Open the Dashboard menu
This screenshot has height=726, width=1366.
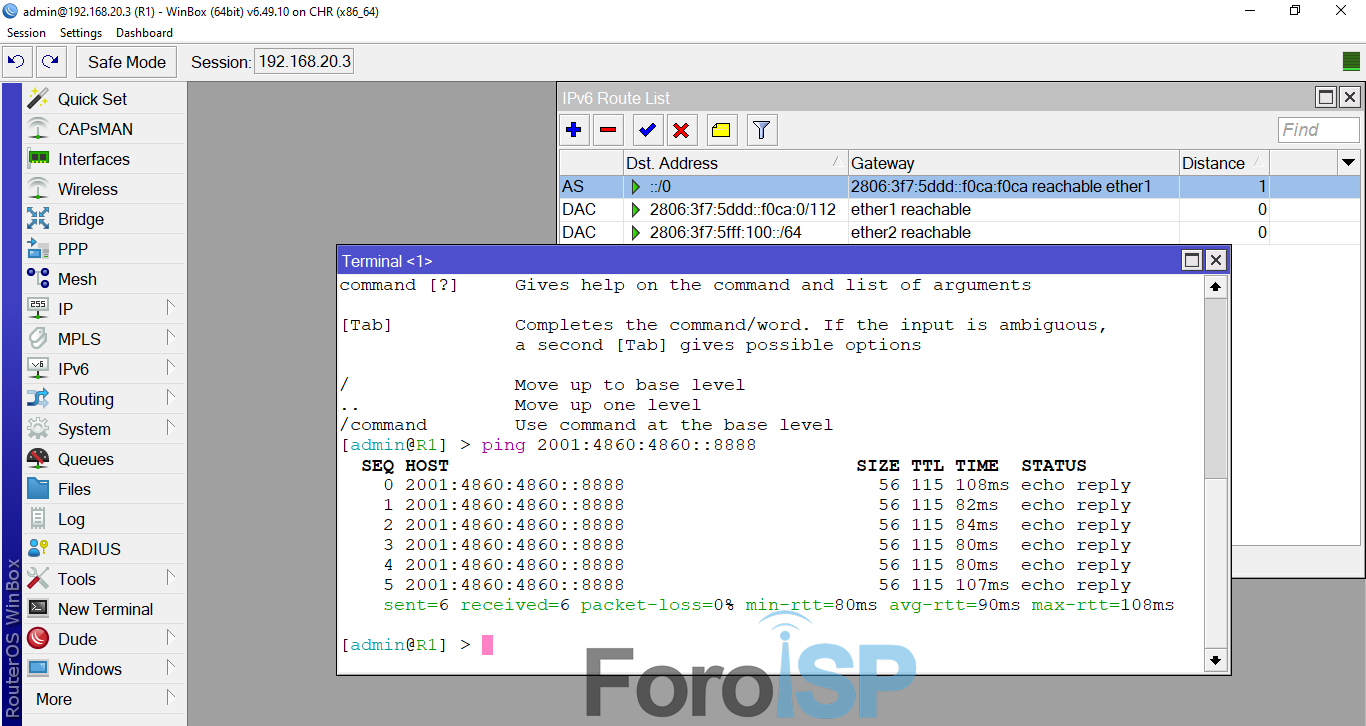tap(144, 33)
